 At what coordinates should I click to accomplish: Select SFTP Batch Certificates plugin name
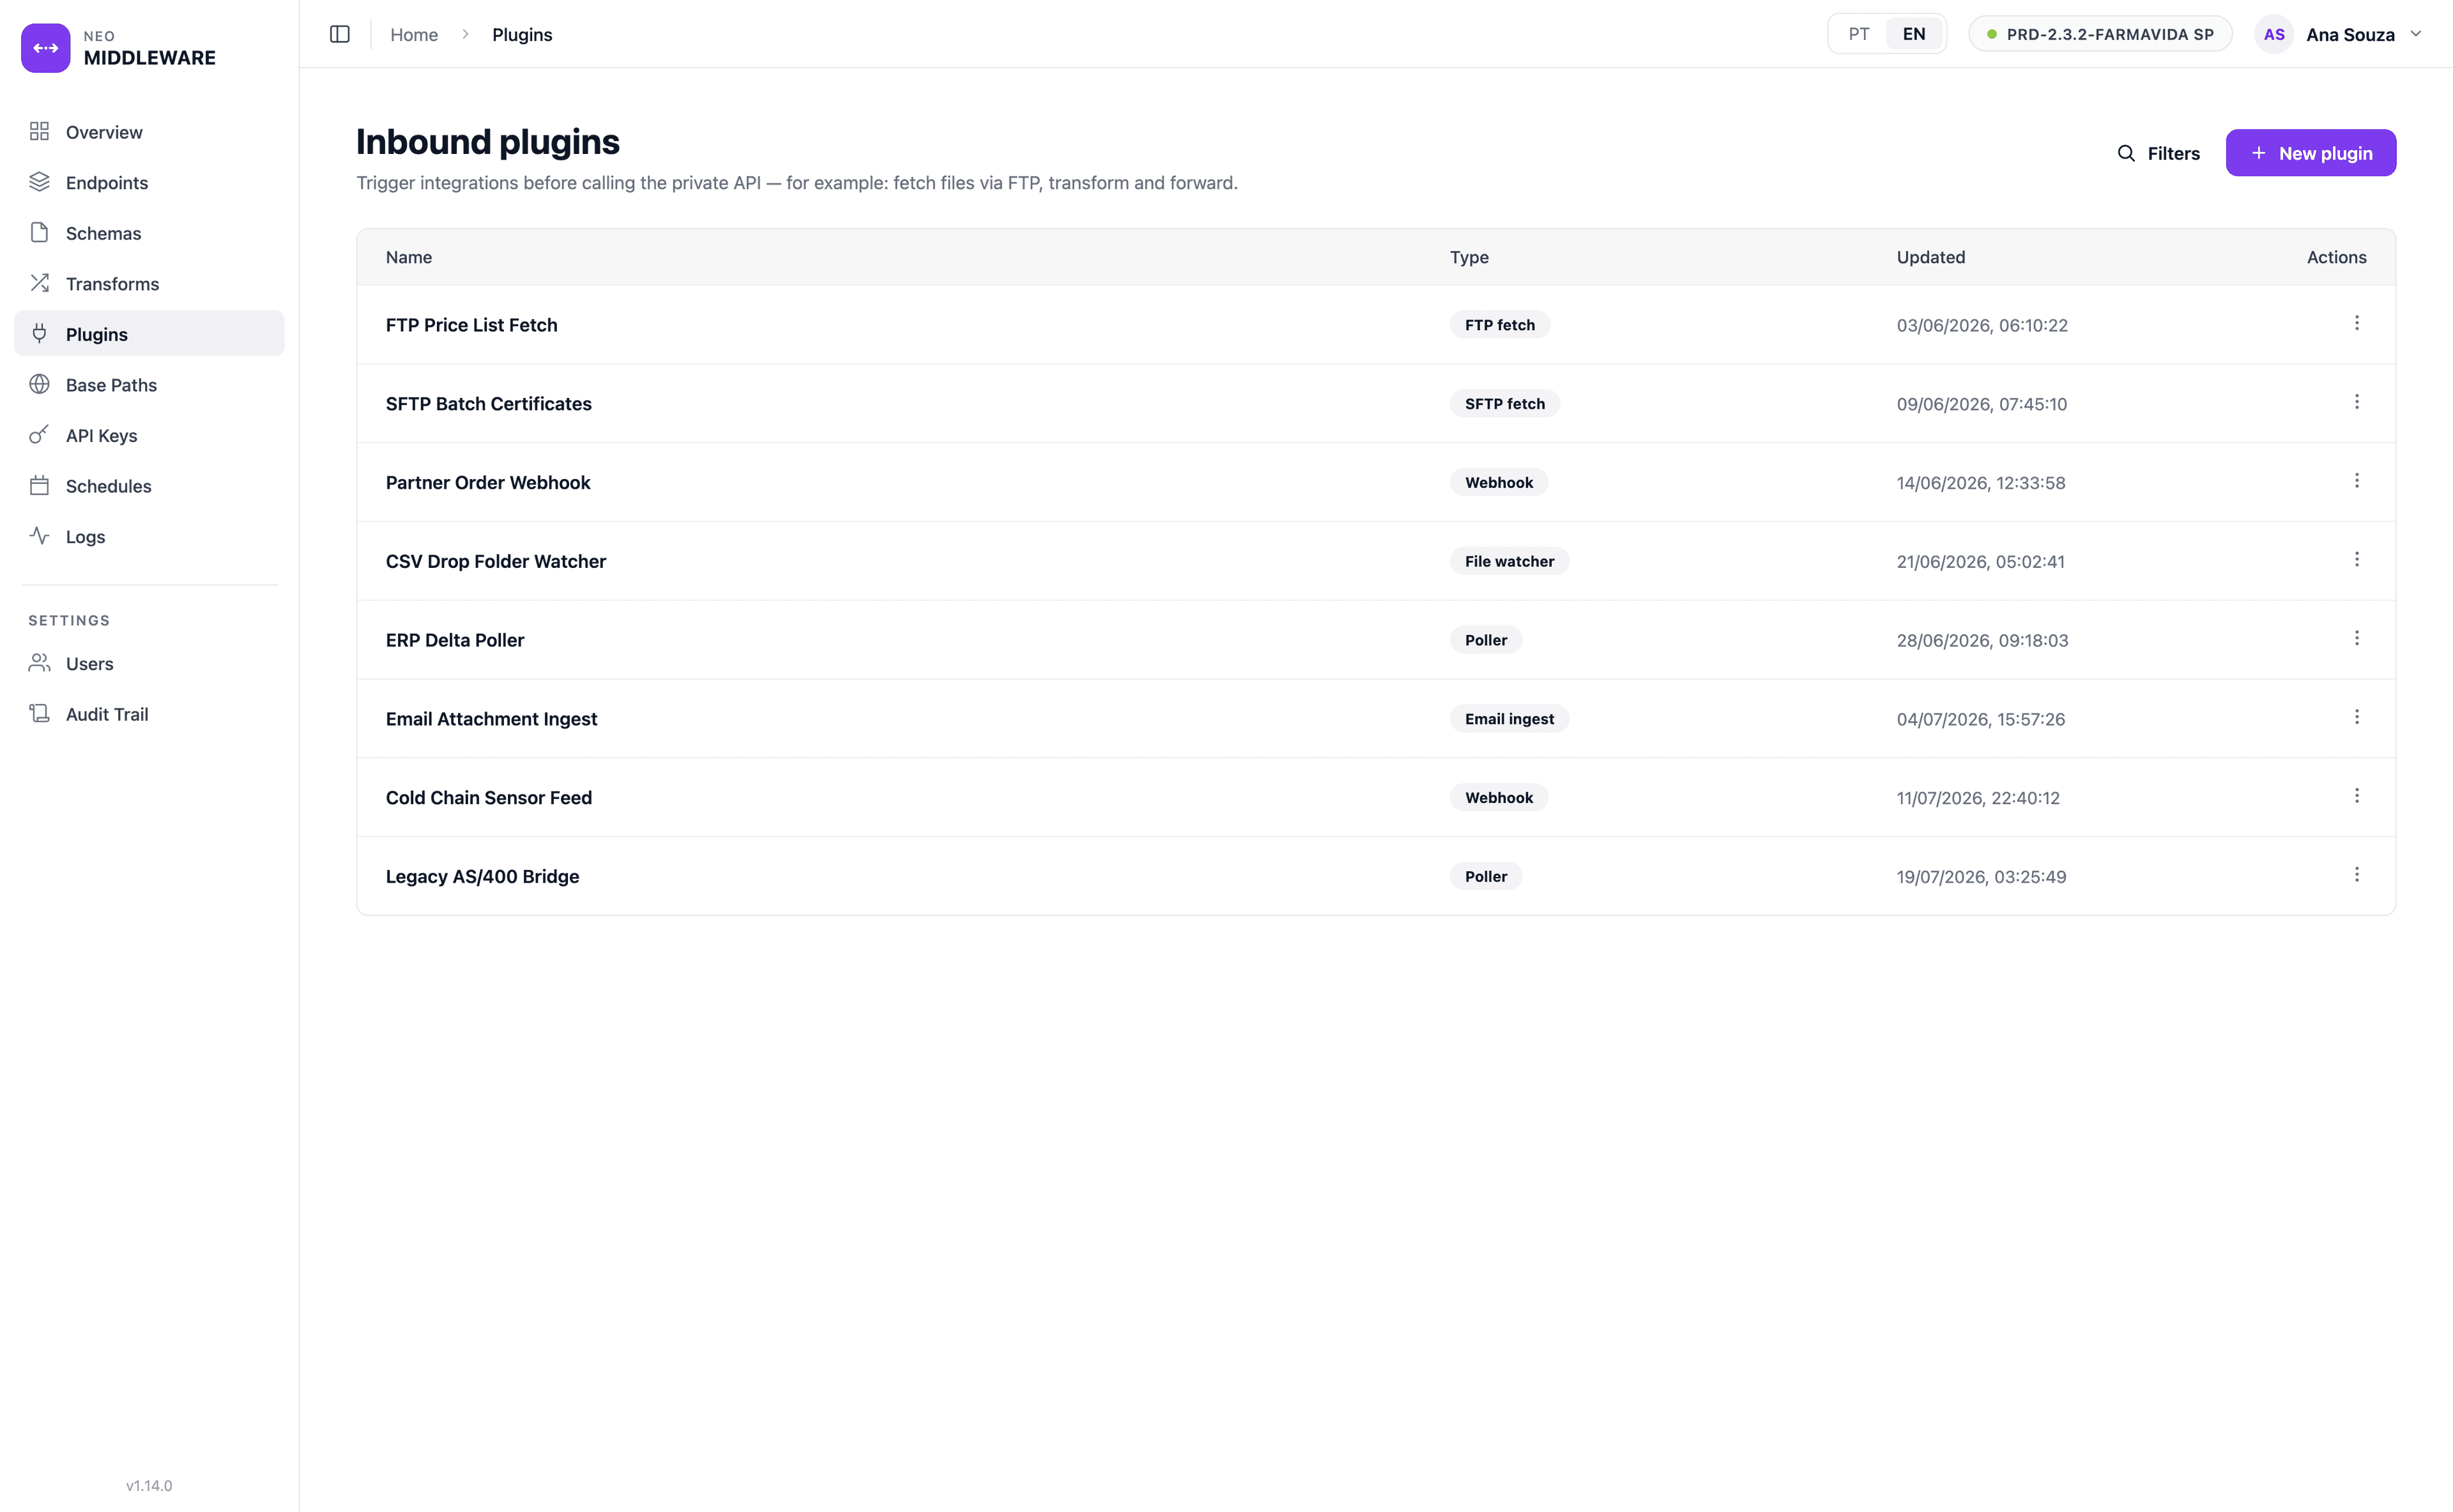(x=489, y=403)
